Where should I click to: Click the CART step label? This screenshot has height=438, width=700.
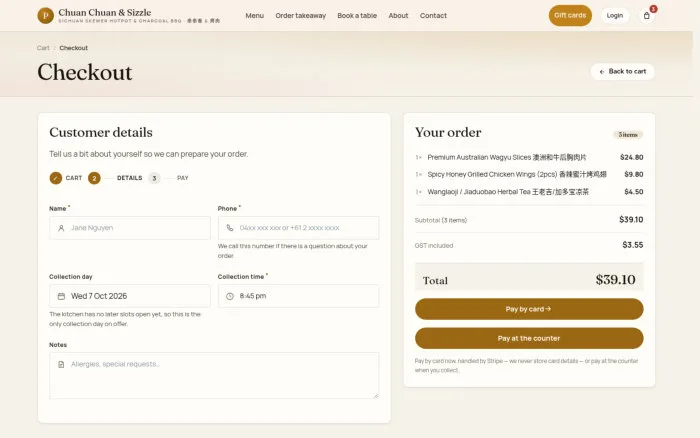coord(74,178)
